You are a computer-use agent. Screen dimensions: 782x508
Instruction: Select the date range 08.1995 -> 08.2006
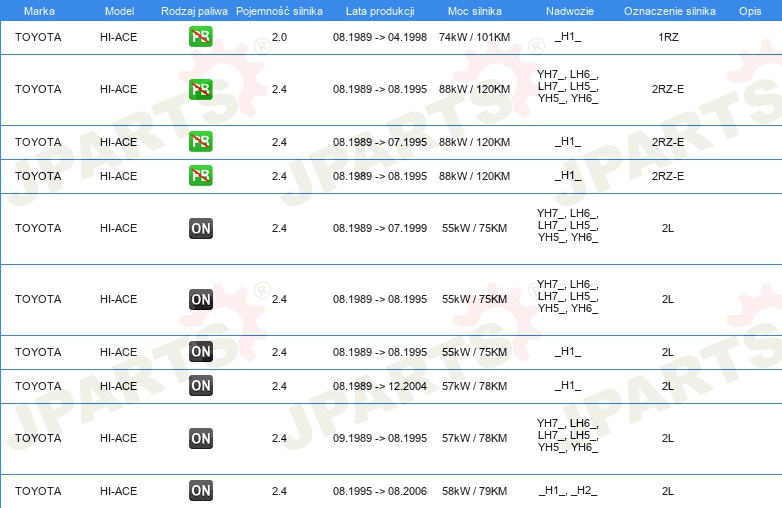(x=380, y=491)
